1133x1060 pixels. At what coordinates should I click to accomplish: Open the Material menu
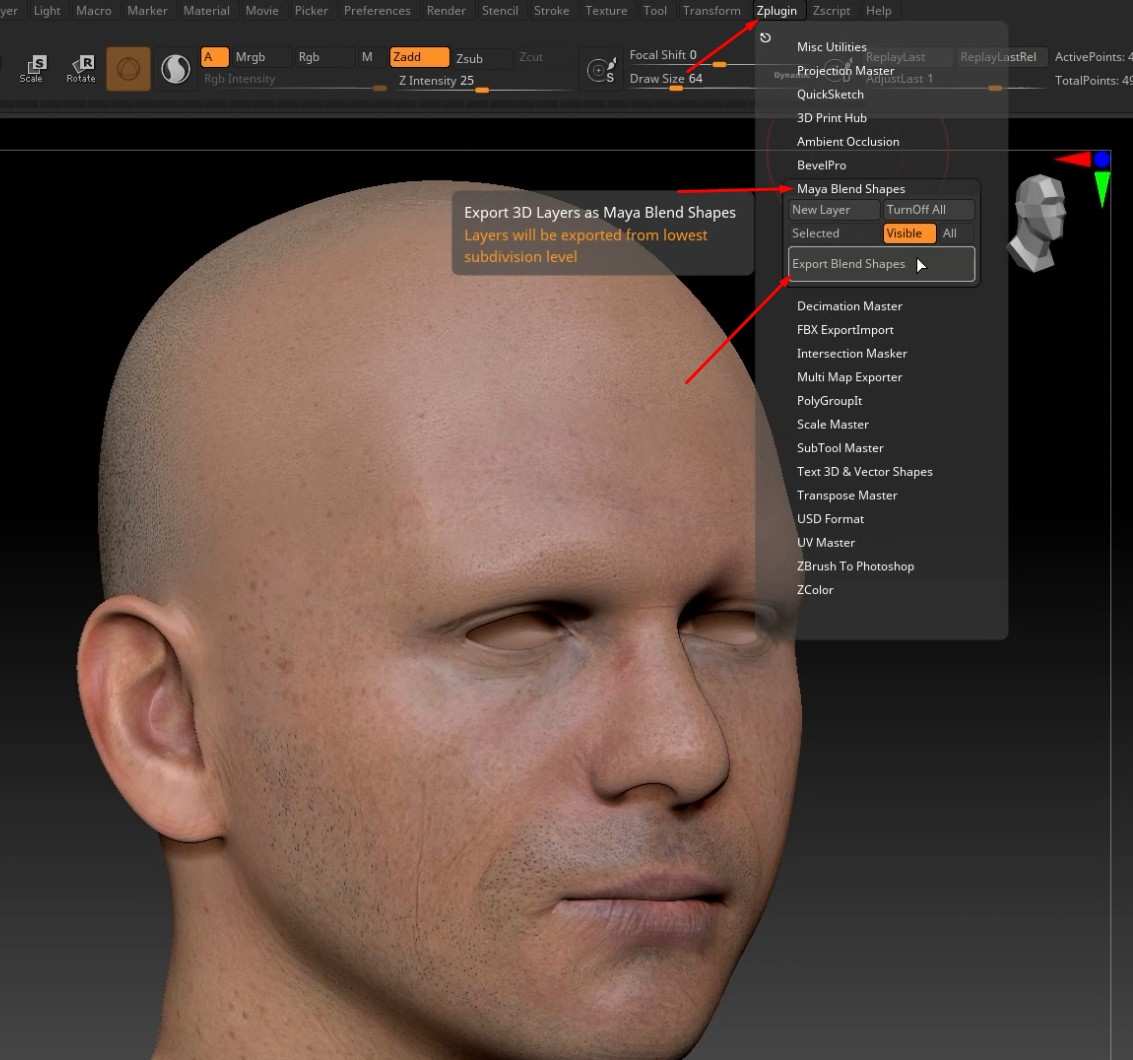click(206, 11)
